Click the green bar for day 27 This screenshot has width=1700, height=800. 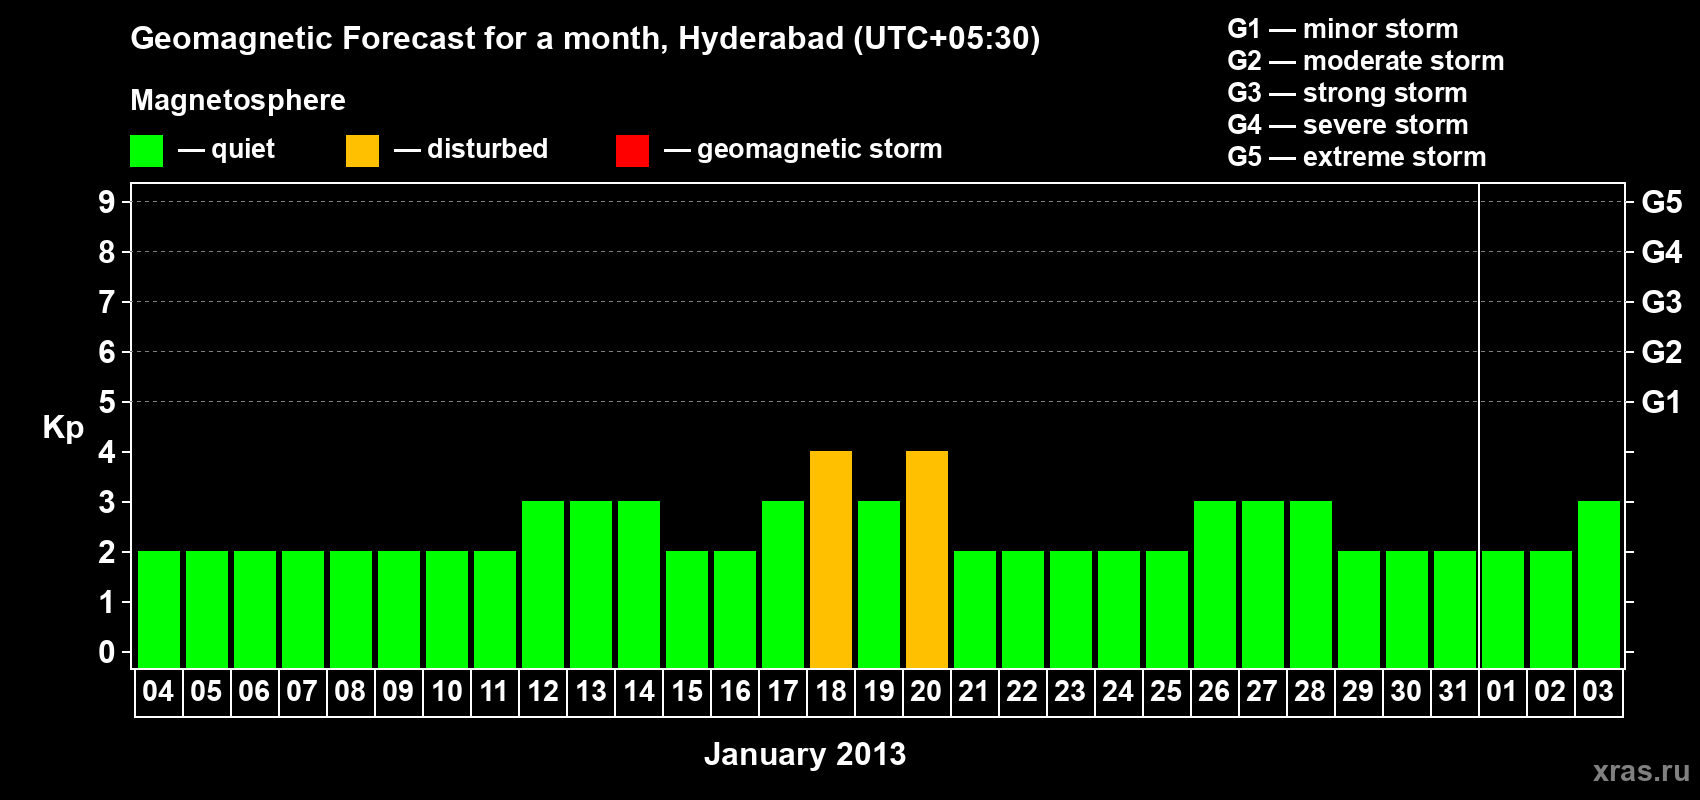(1263, 584)
